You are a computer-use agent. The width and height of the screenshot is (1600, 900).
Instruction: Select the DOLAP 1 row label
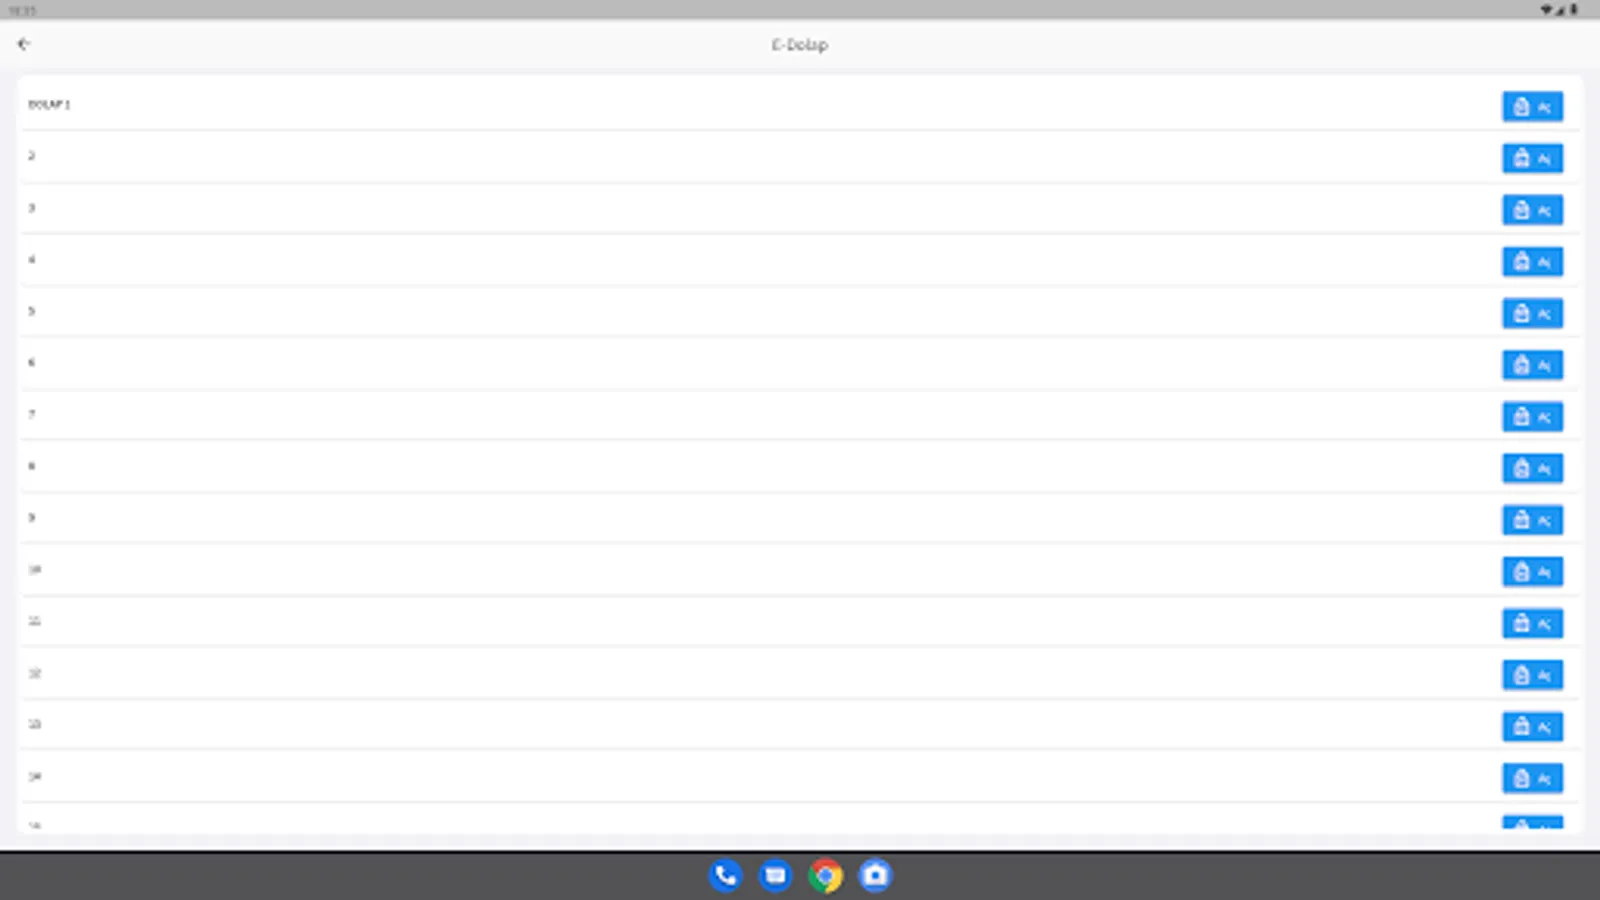click(49, 104)
